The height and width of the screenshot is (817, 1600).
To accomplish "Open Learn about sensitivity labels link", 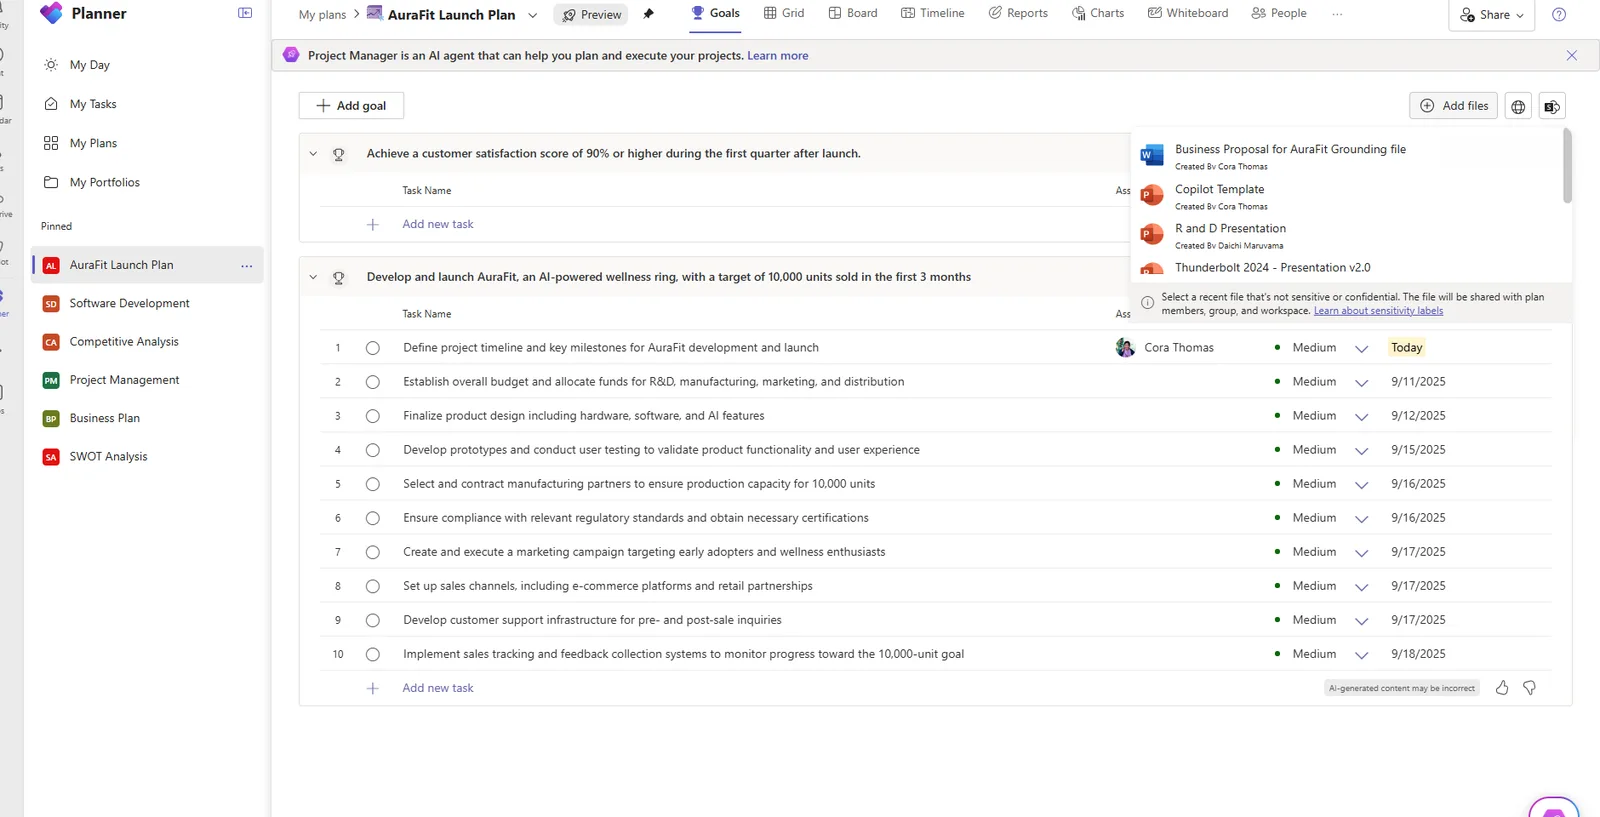I will pyautogui.click(x=1378, y=311).
